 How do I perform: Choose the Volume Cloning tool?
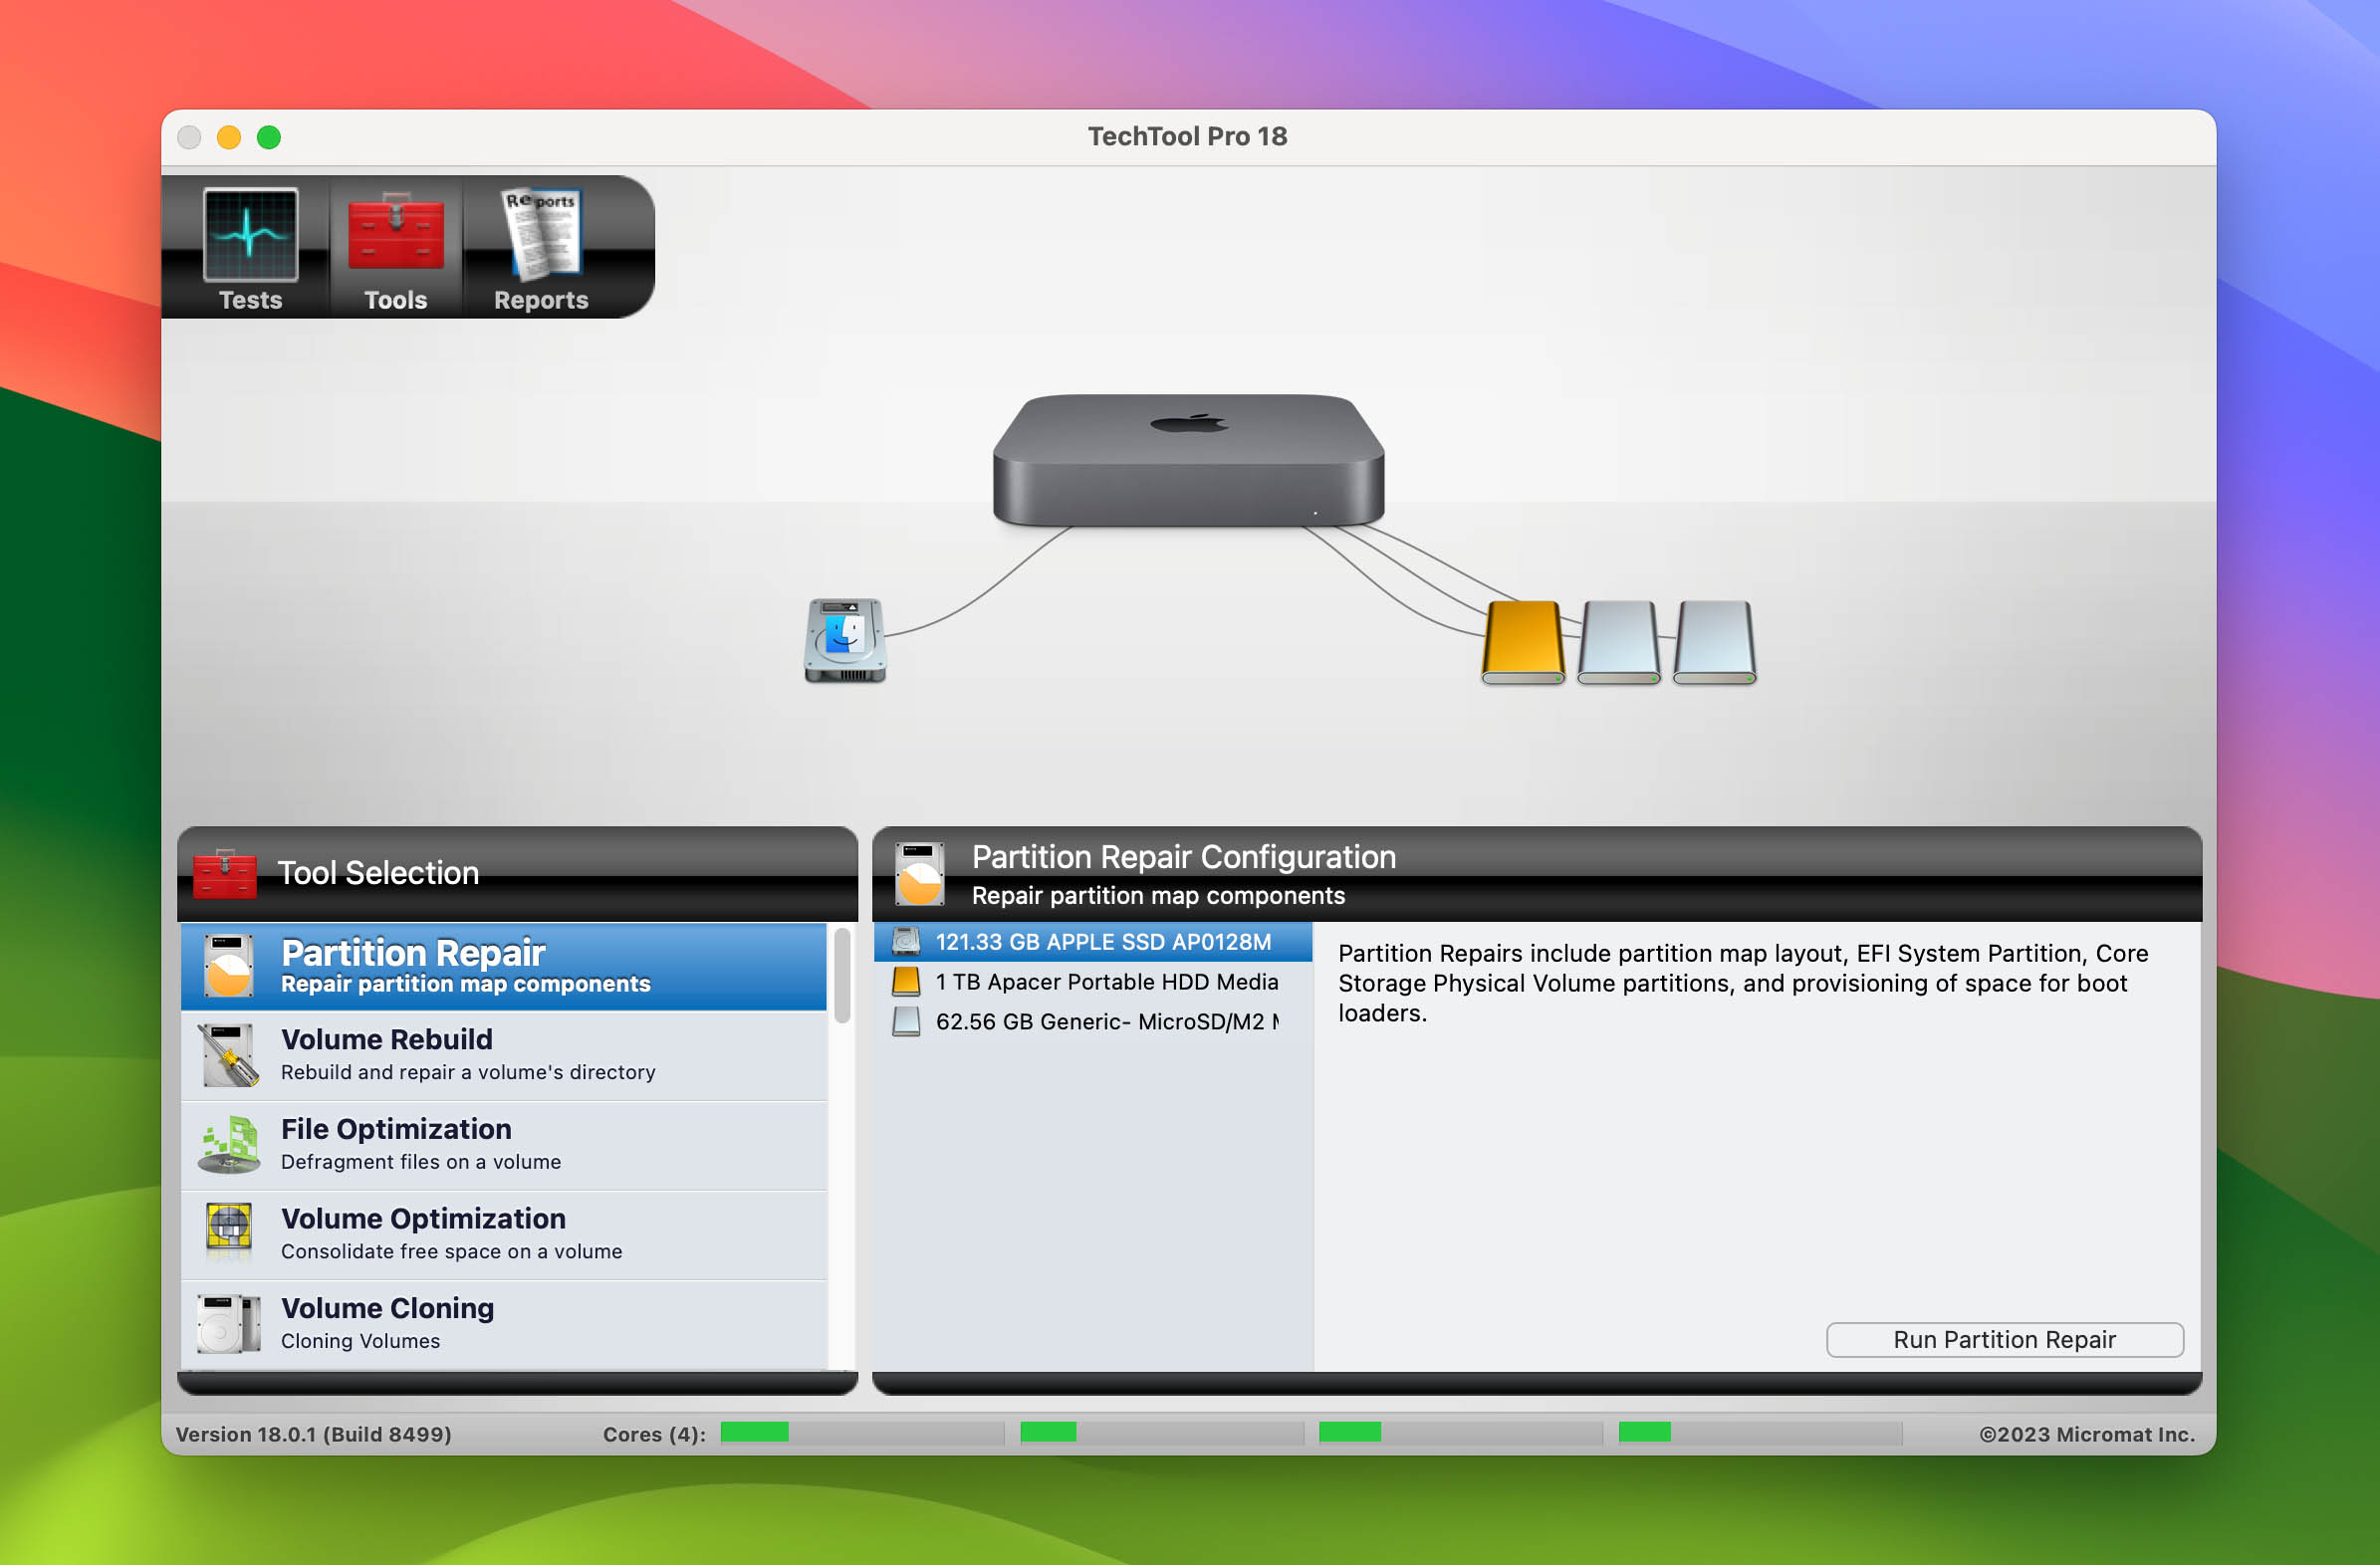pyautogui.click(x=504, y=1324)
